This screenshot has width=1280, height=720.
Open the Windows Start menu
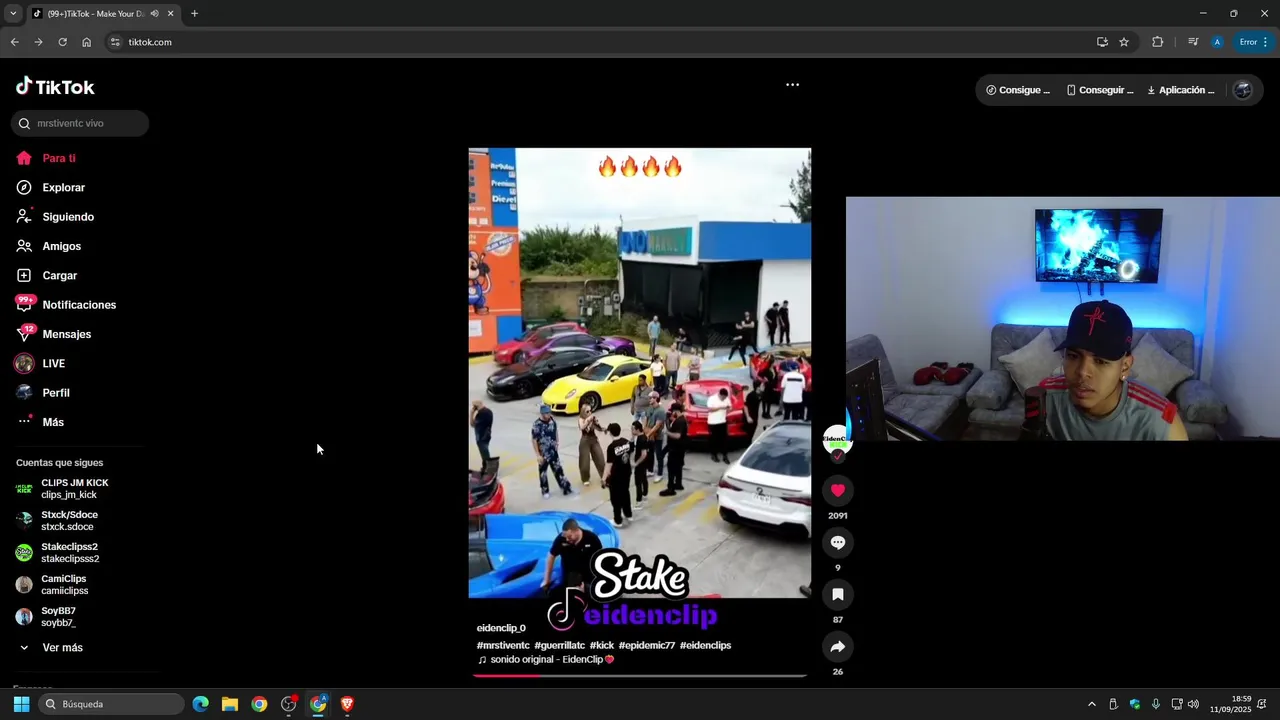(x=21, y=704)
